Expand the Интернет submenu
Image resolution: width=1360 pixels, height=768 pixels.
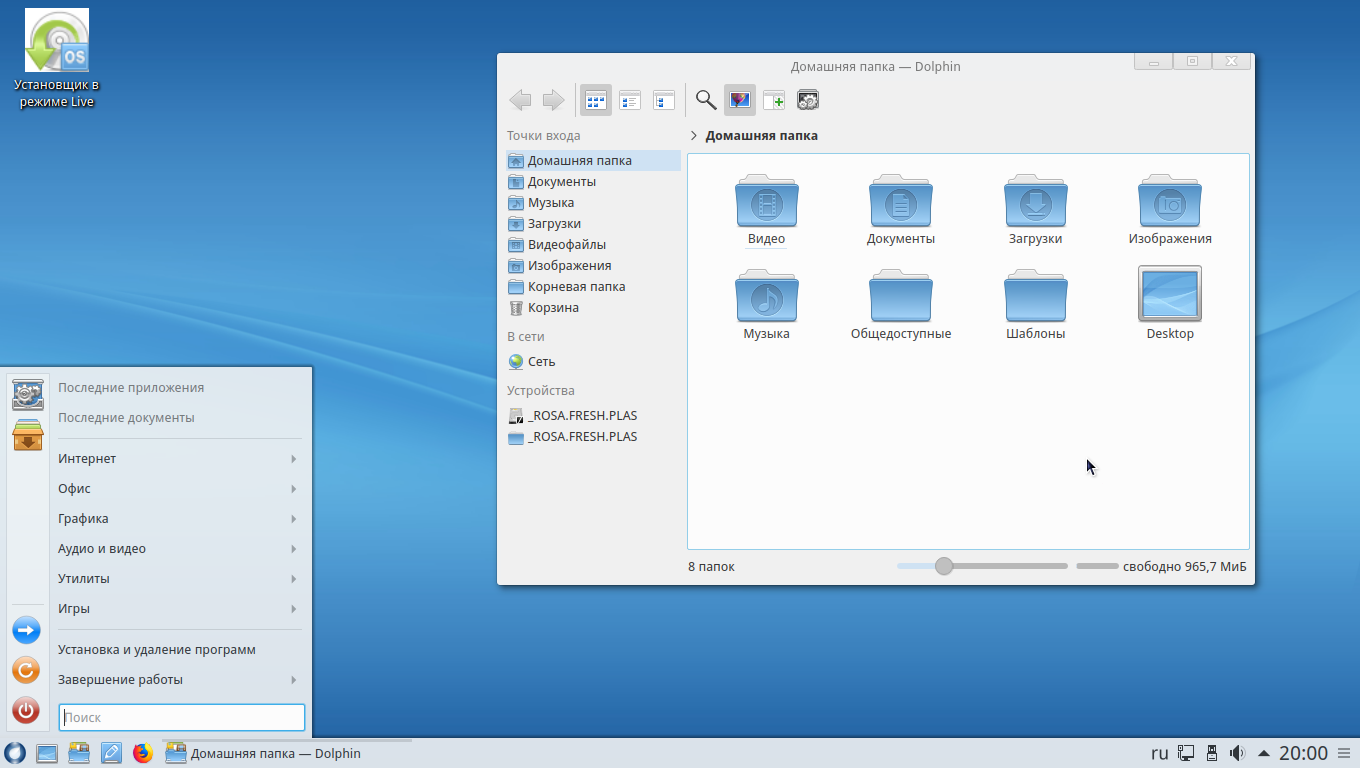pyautogui.click(x=180, y=459)
